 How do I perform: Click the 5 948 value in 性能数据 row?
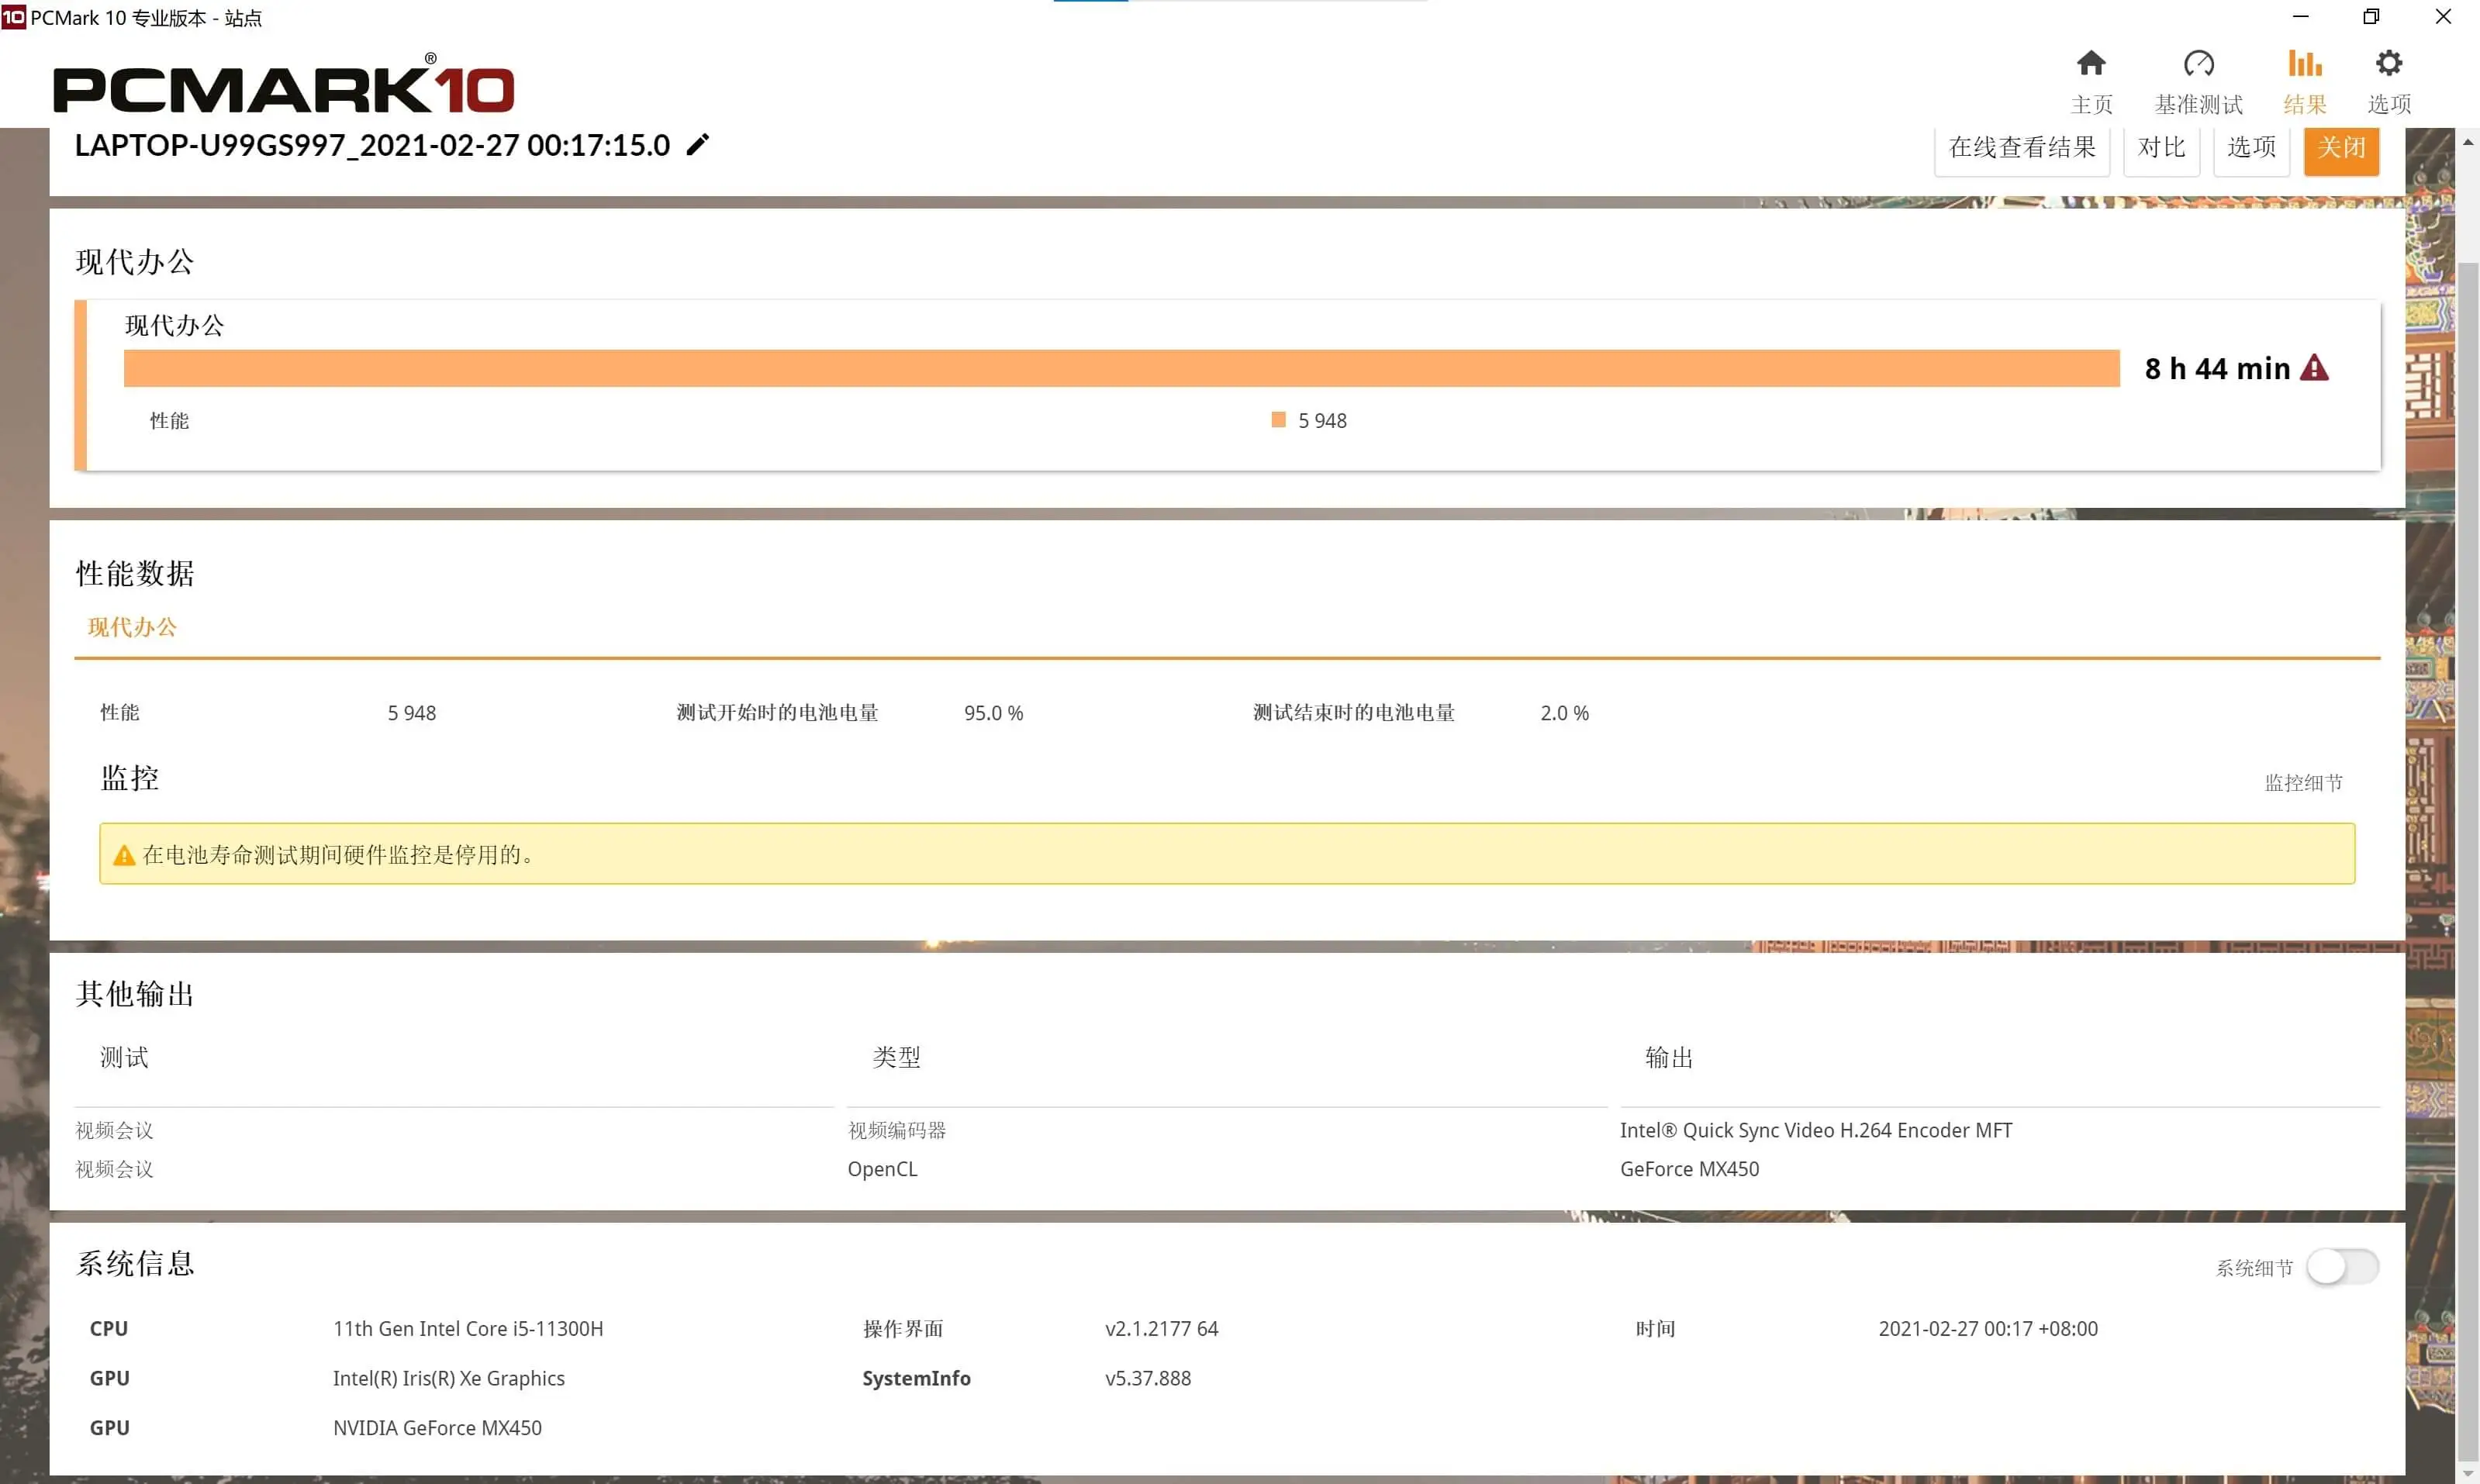(412, 713)
